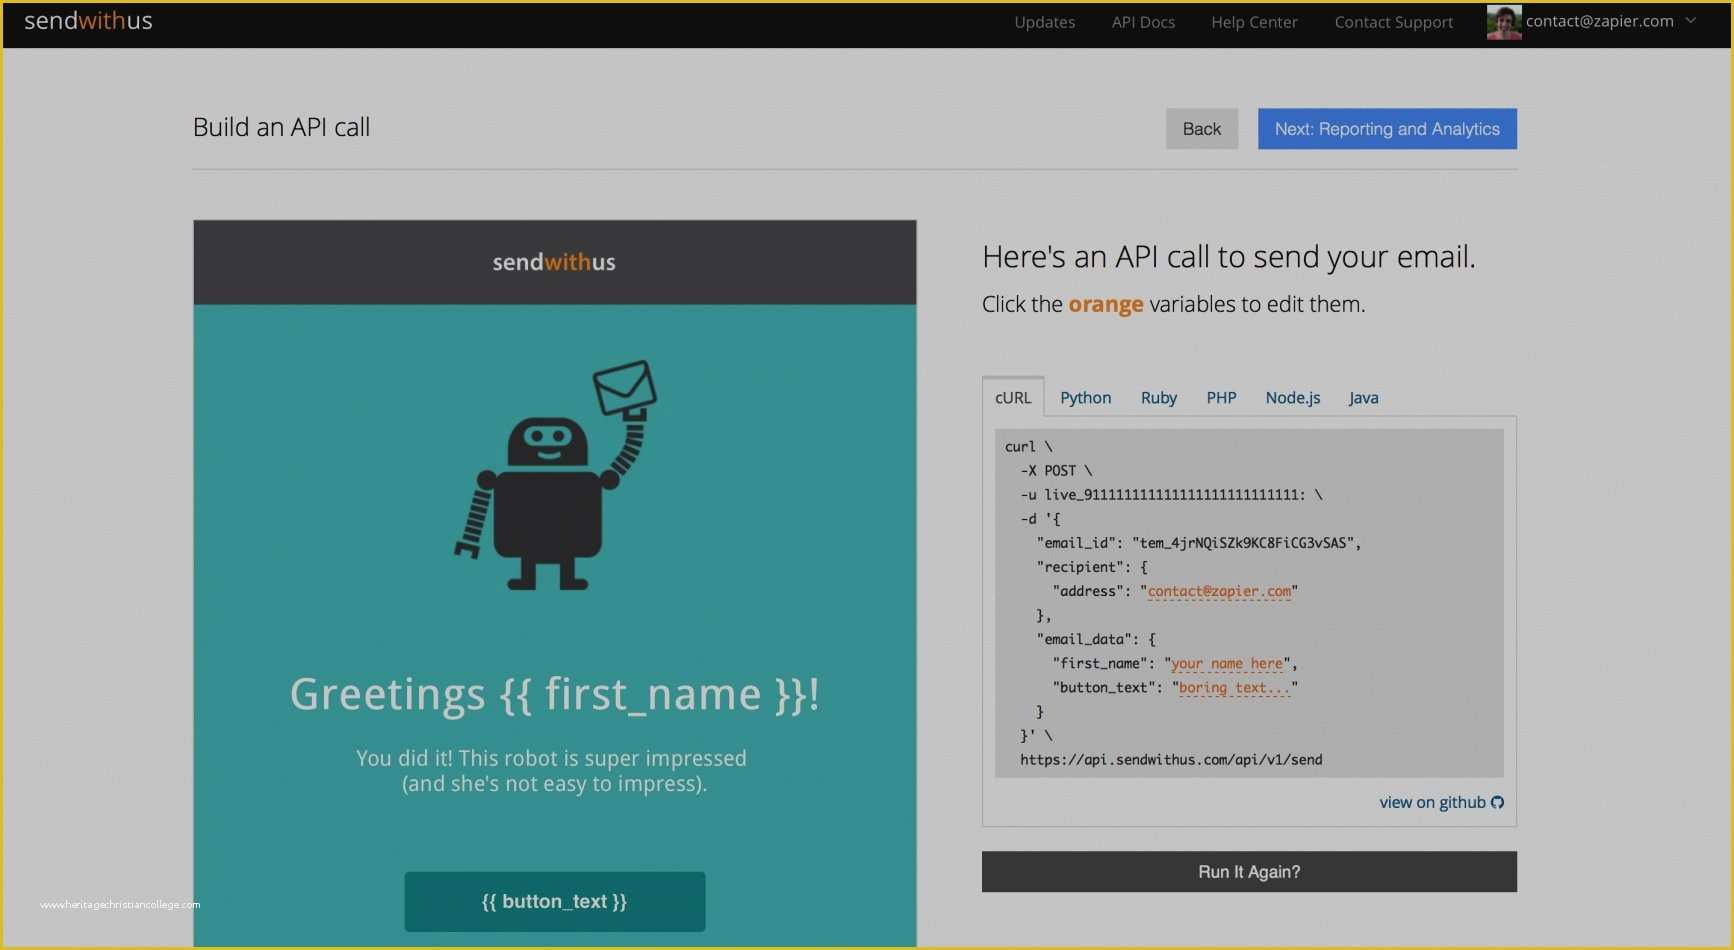
Task: Open the user avatar next to contact@zapier.com
Action: tap(1504, 22)
